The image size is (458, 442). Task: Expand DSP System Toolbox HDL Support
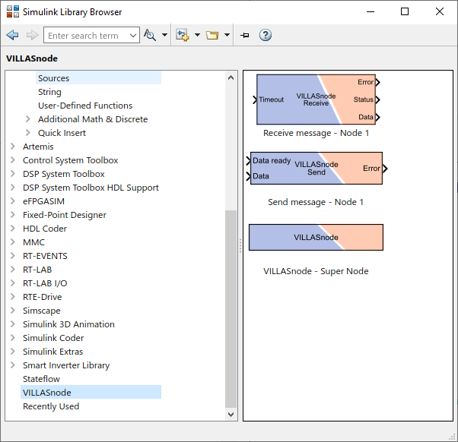[13, 187]
